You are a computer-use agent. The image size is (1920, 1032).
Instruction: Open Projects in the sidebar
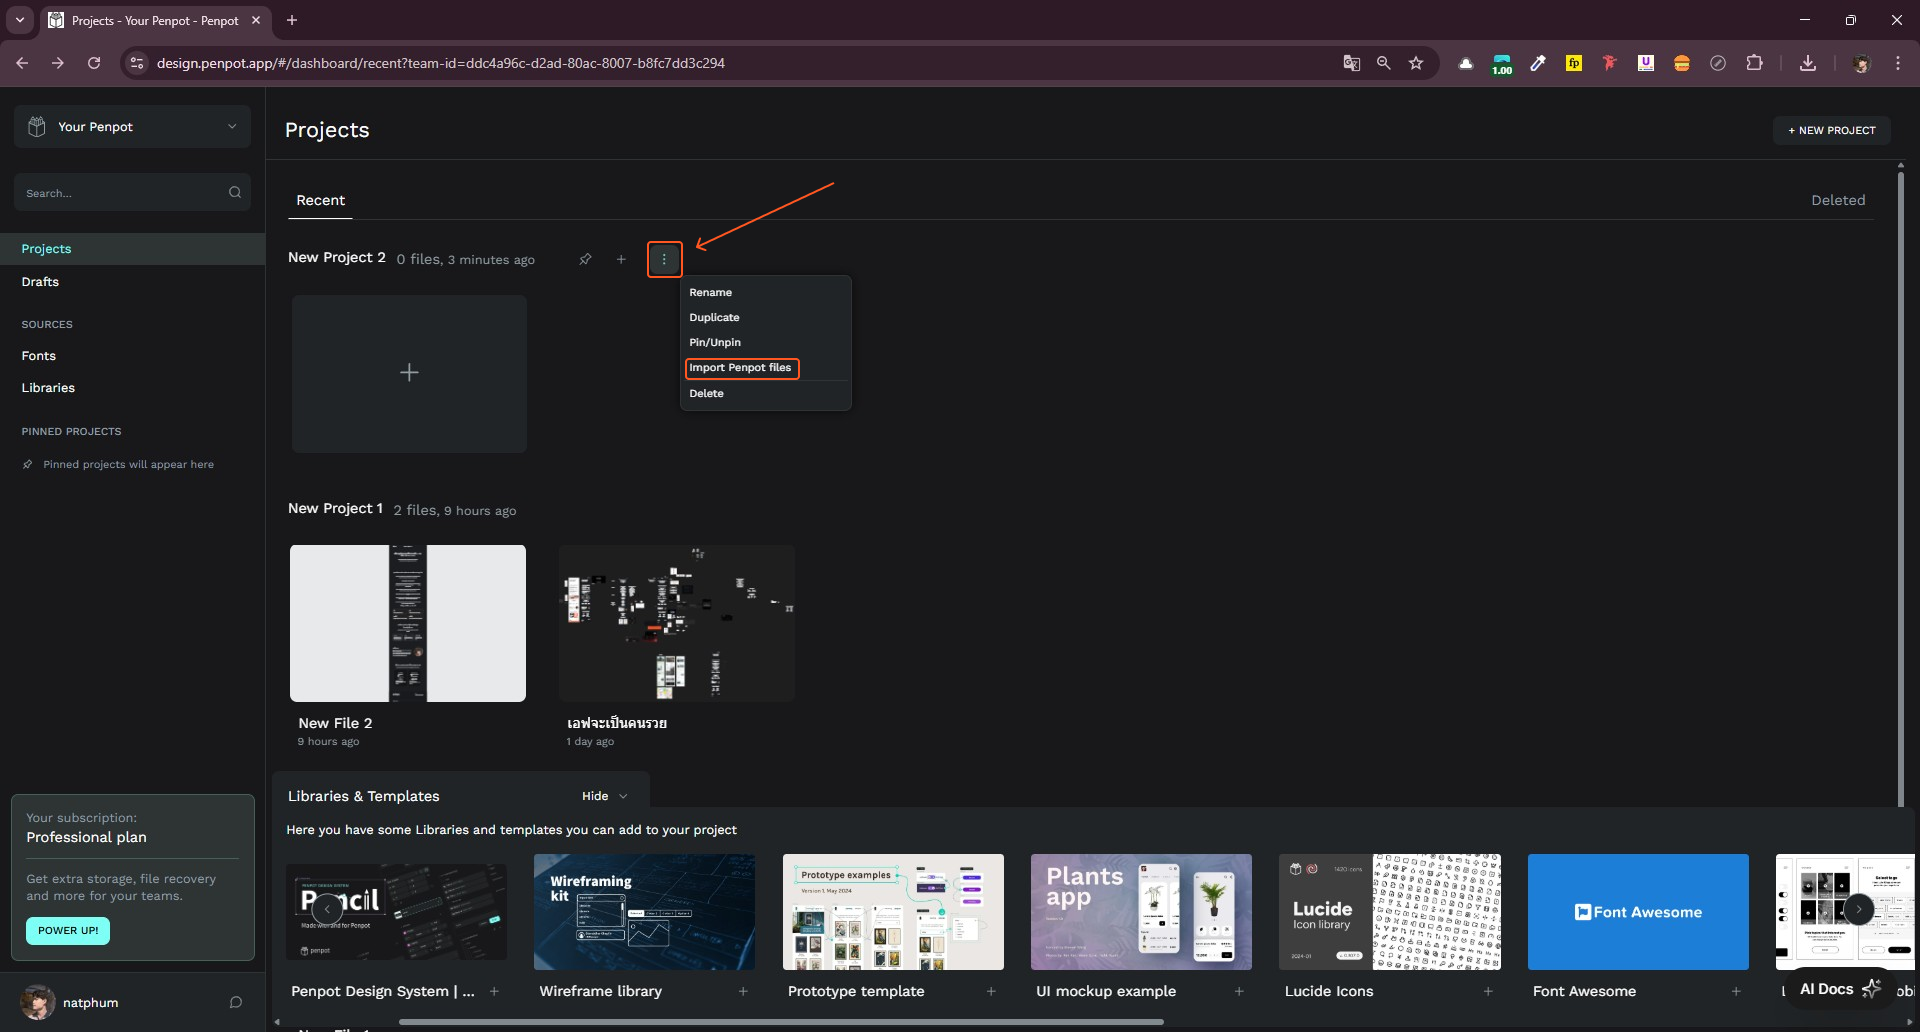132,249
